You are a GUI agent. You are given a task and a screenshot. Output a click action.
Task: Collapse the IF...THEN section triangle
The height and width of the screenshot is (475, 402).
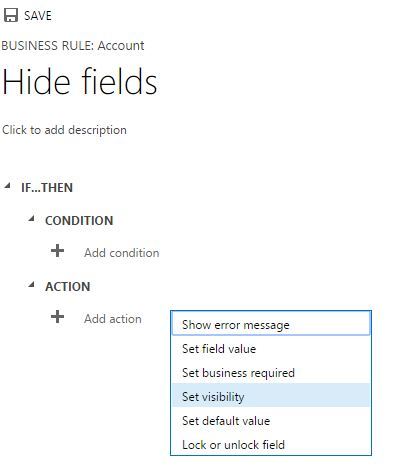pos(7,186)
